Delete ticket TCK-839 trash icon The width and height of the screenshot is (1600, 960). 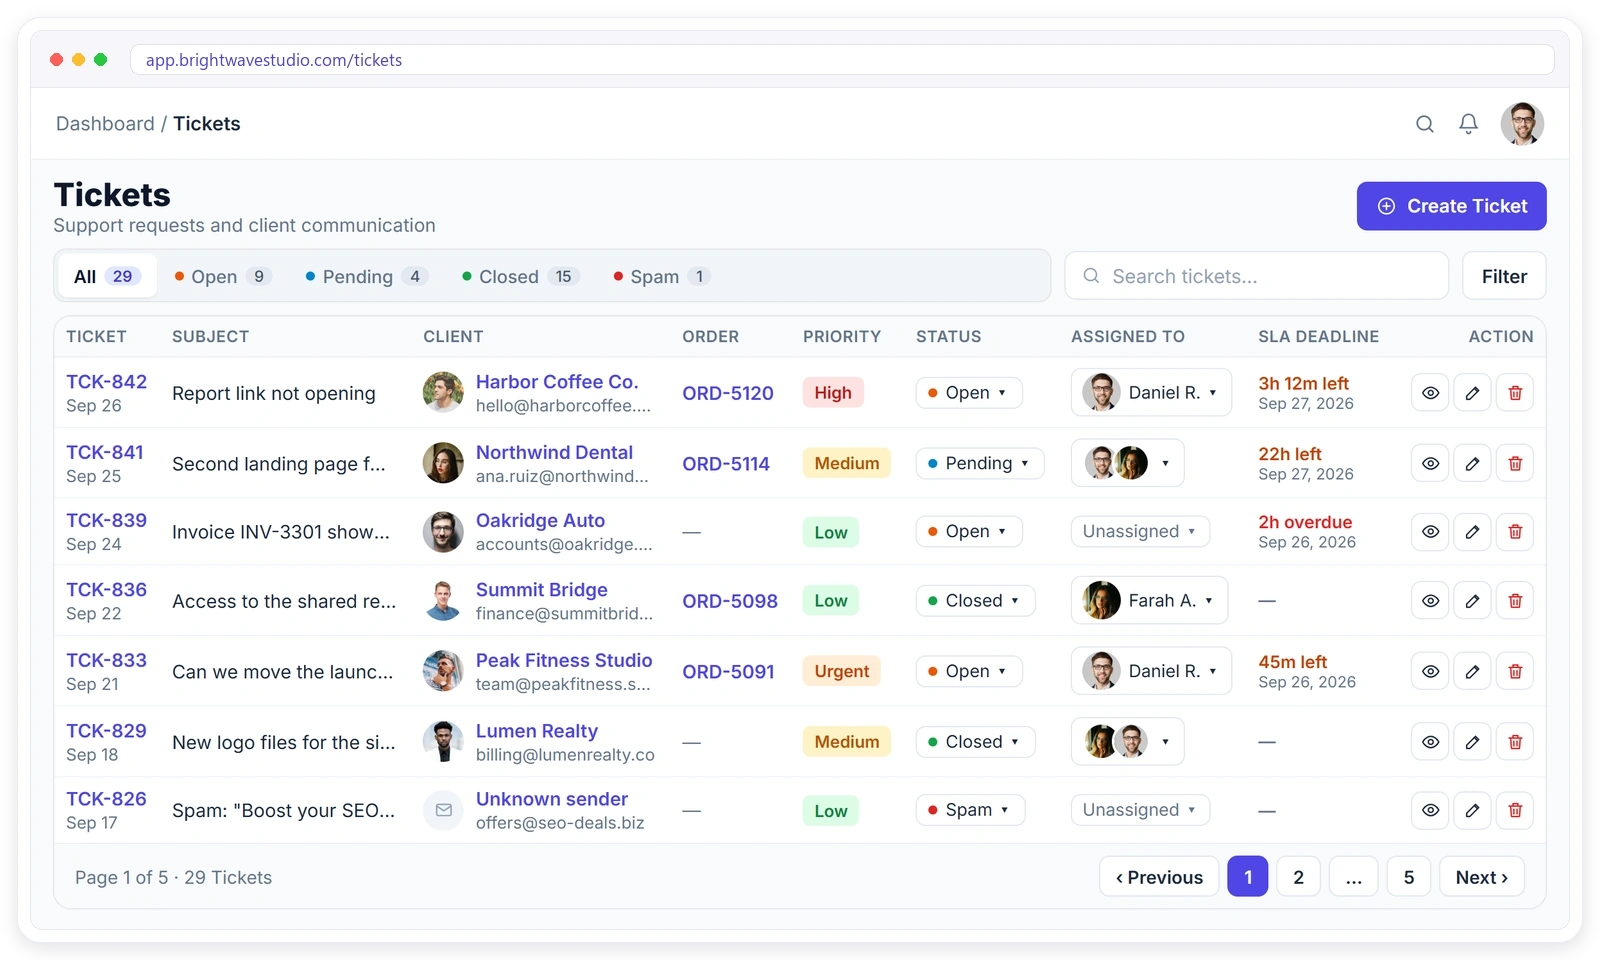point(1515,532)
